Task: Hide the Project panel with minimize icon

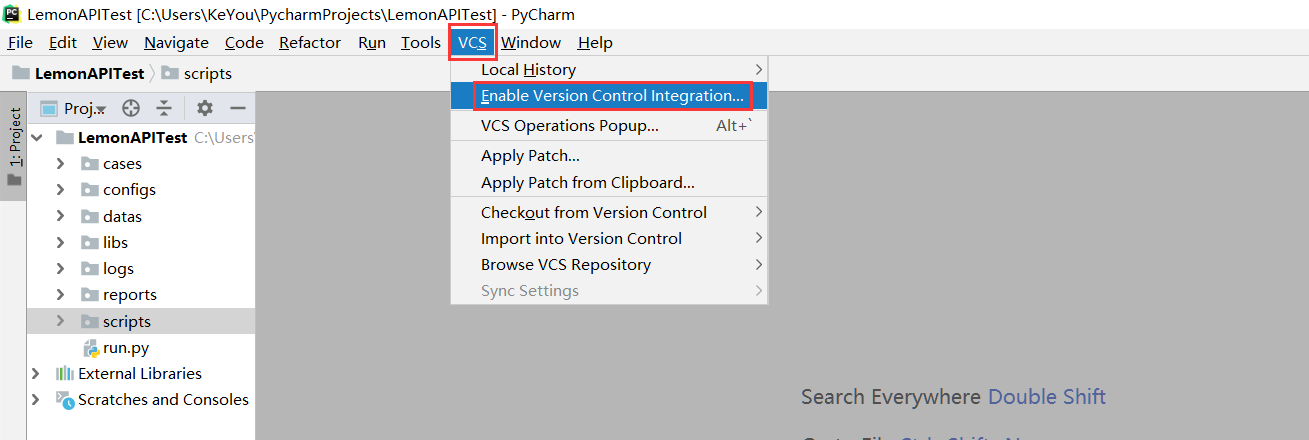Action: click(238, 108)
